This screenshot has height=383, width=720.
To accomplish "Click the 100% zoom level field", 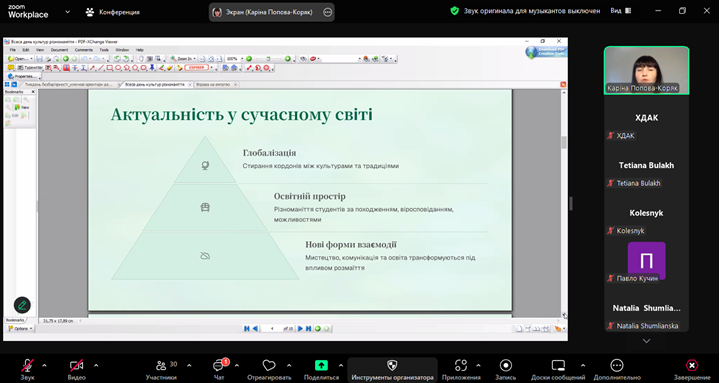I will click(234, 59).
